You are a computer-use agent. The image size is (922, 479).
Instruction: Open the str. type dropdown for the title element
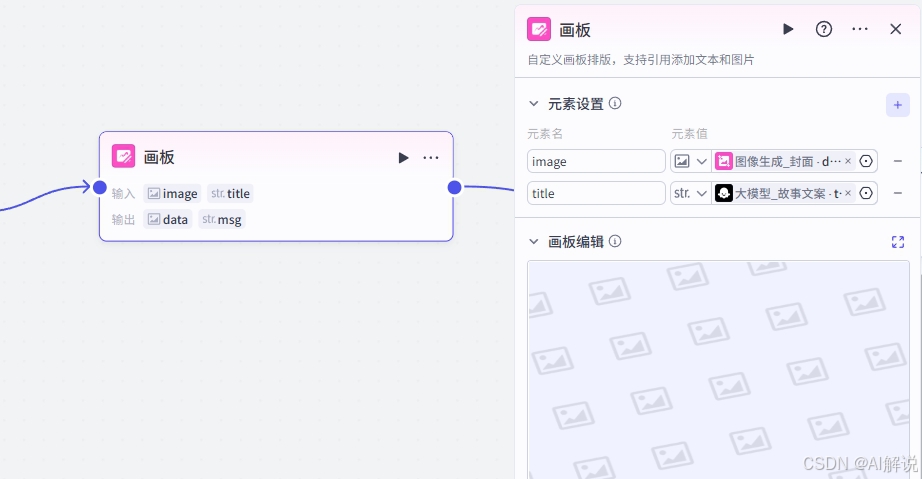(x=691, y=193)
